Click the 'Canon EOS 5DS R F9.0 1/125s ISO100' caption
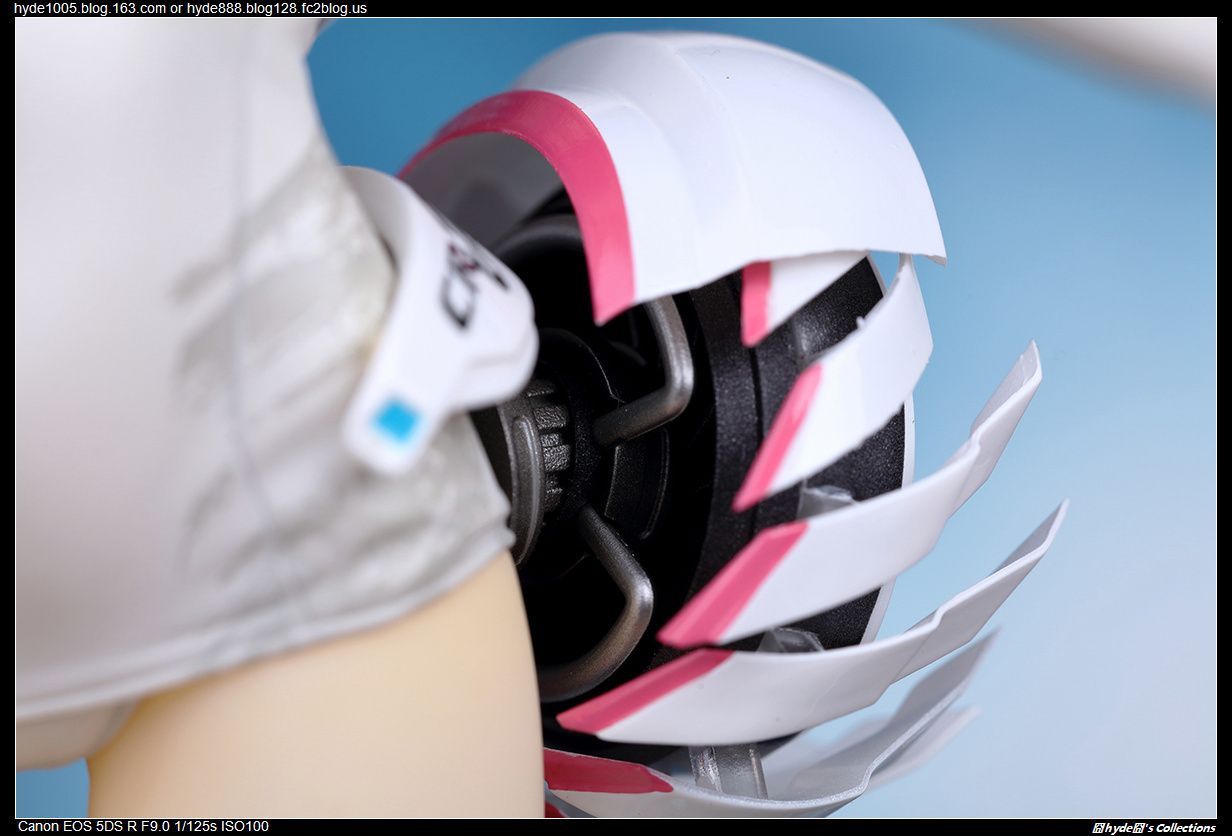The width and height of the screenshot is (1232, 836). [x=143, y=826]
